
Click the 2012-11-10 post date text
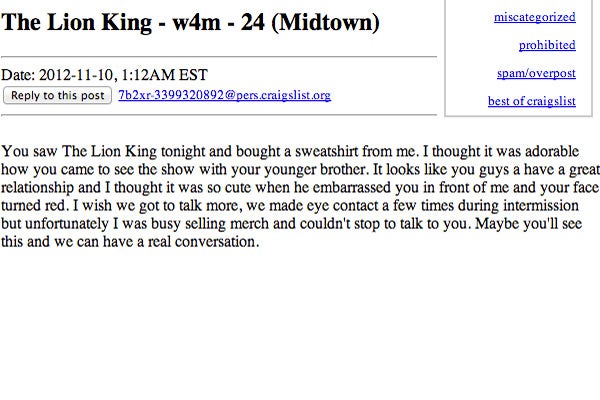click(x=76, y=75)
